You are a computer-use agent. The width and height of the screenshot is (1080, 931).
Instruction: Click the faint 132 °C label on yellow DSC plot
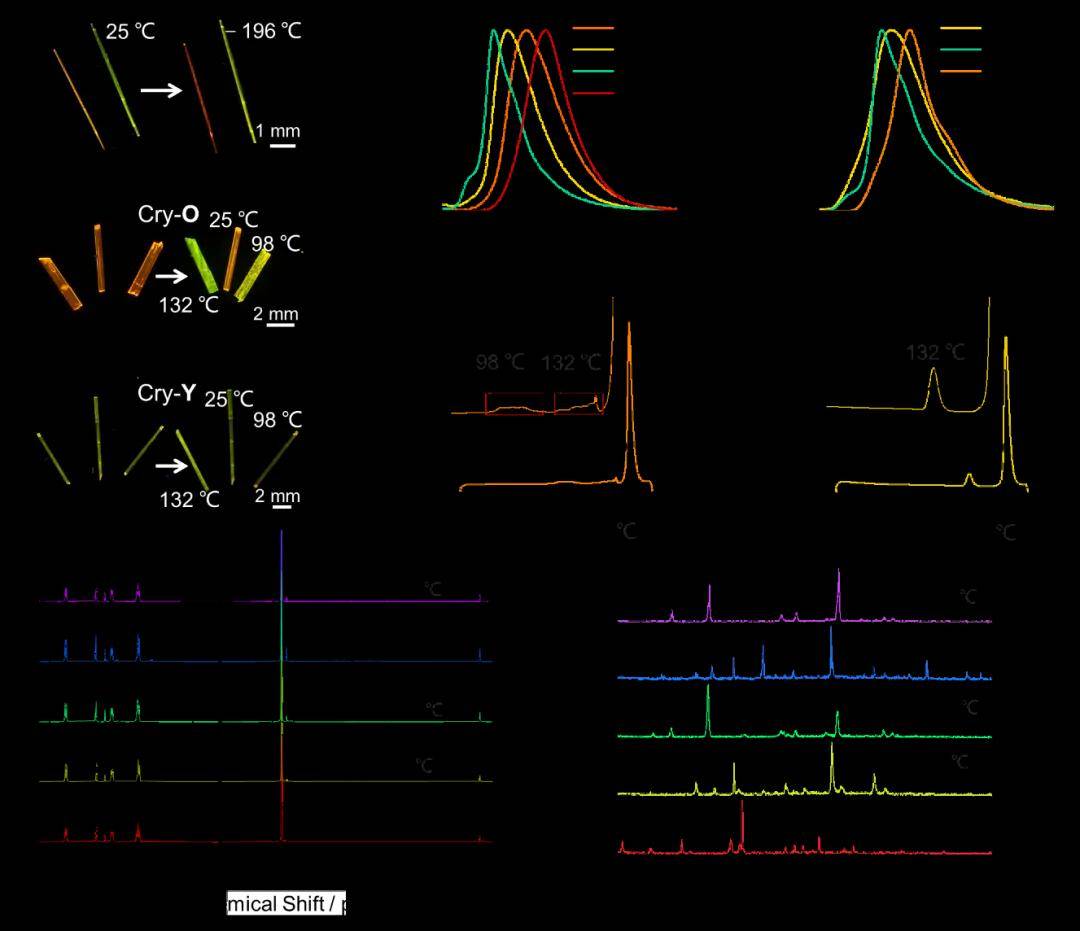coord(935,353)
